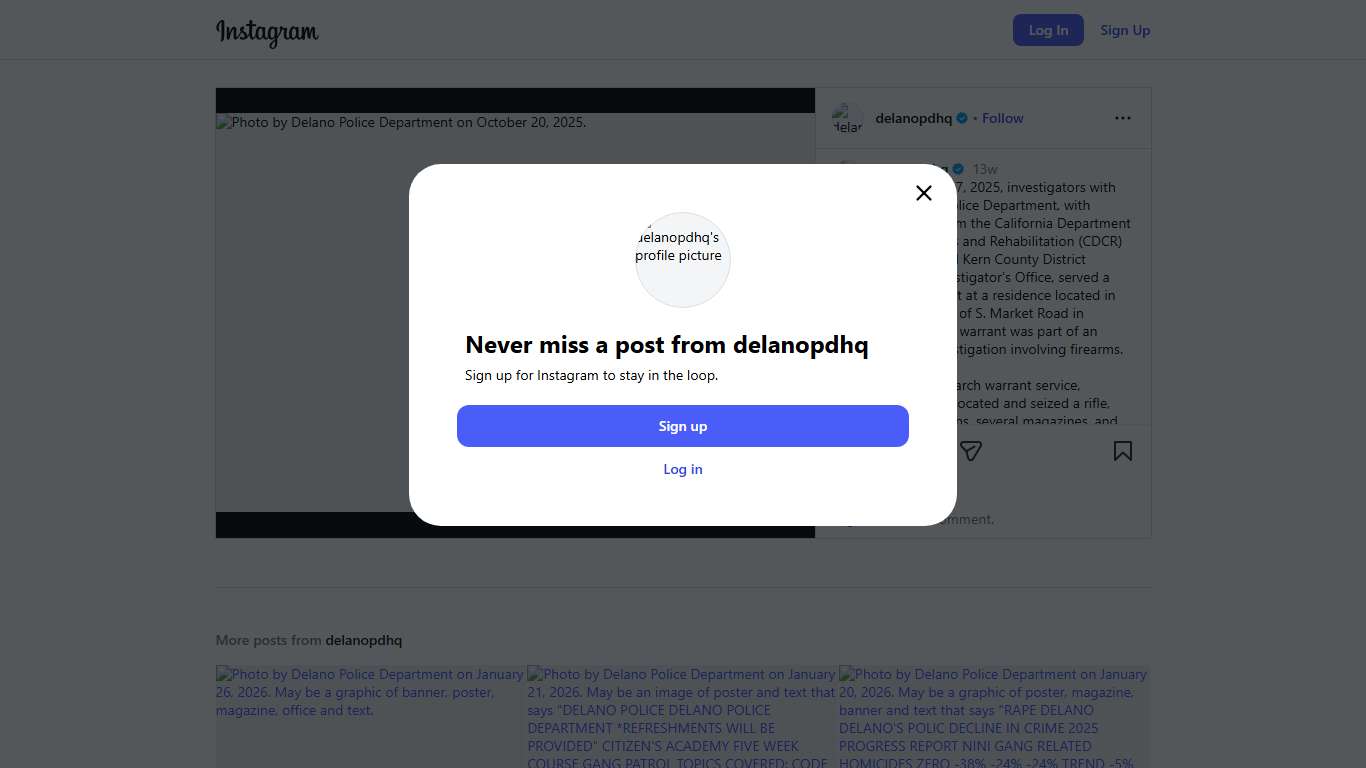
Task: Click the share post paper plane icon
Action: point(971,451)
